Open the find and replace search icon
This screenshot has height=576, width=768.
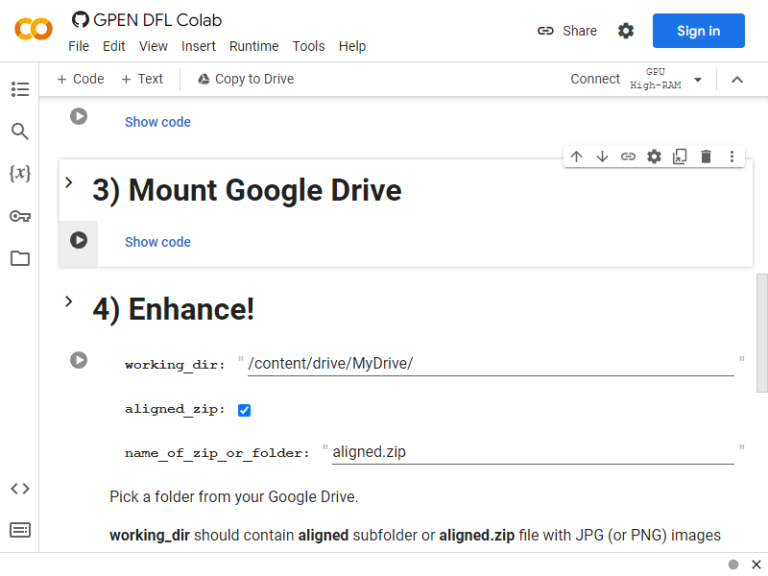click(20, 131)
